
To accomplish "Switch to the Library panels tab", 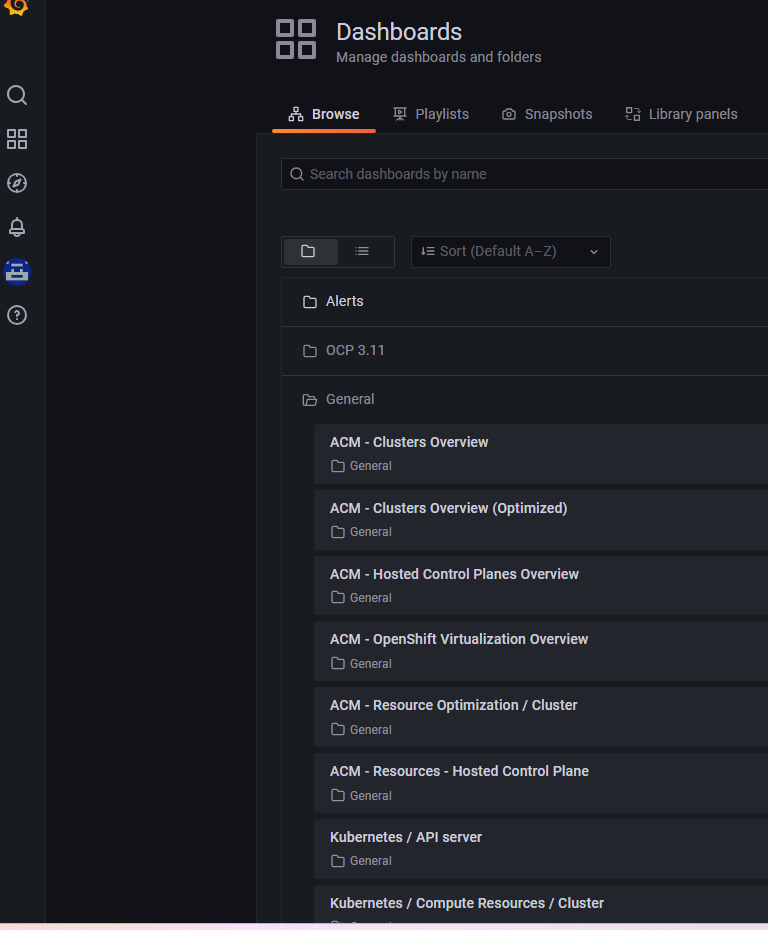I will pyautogui.click(x=681, y=114).
